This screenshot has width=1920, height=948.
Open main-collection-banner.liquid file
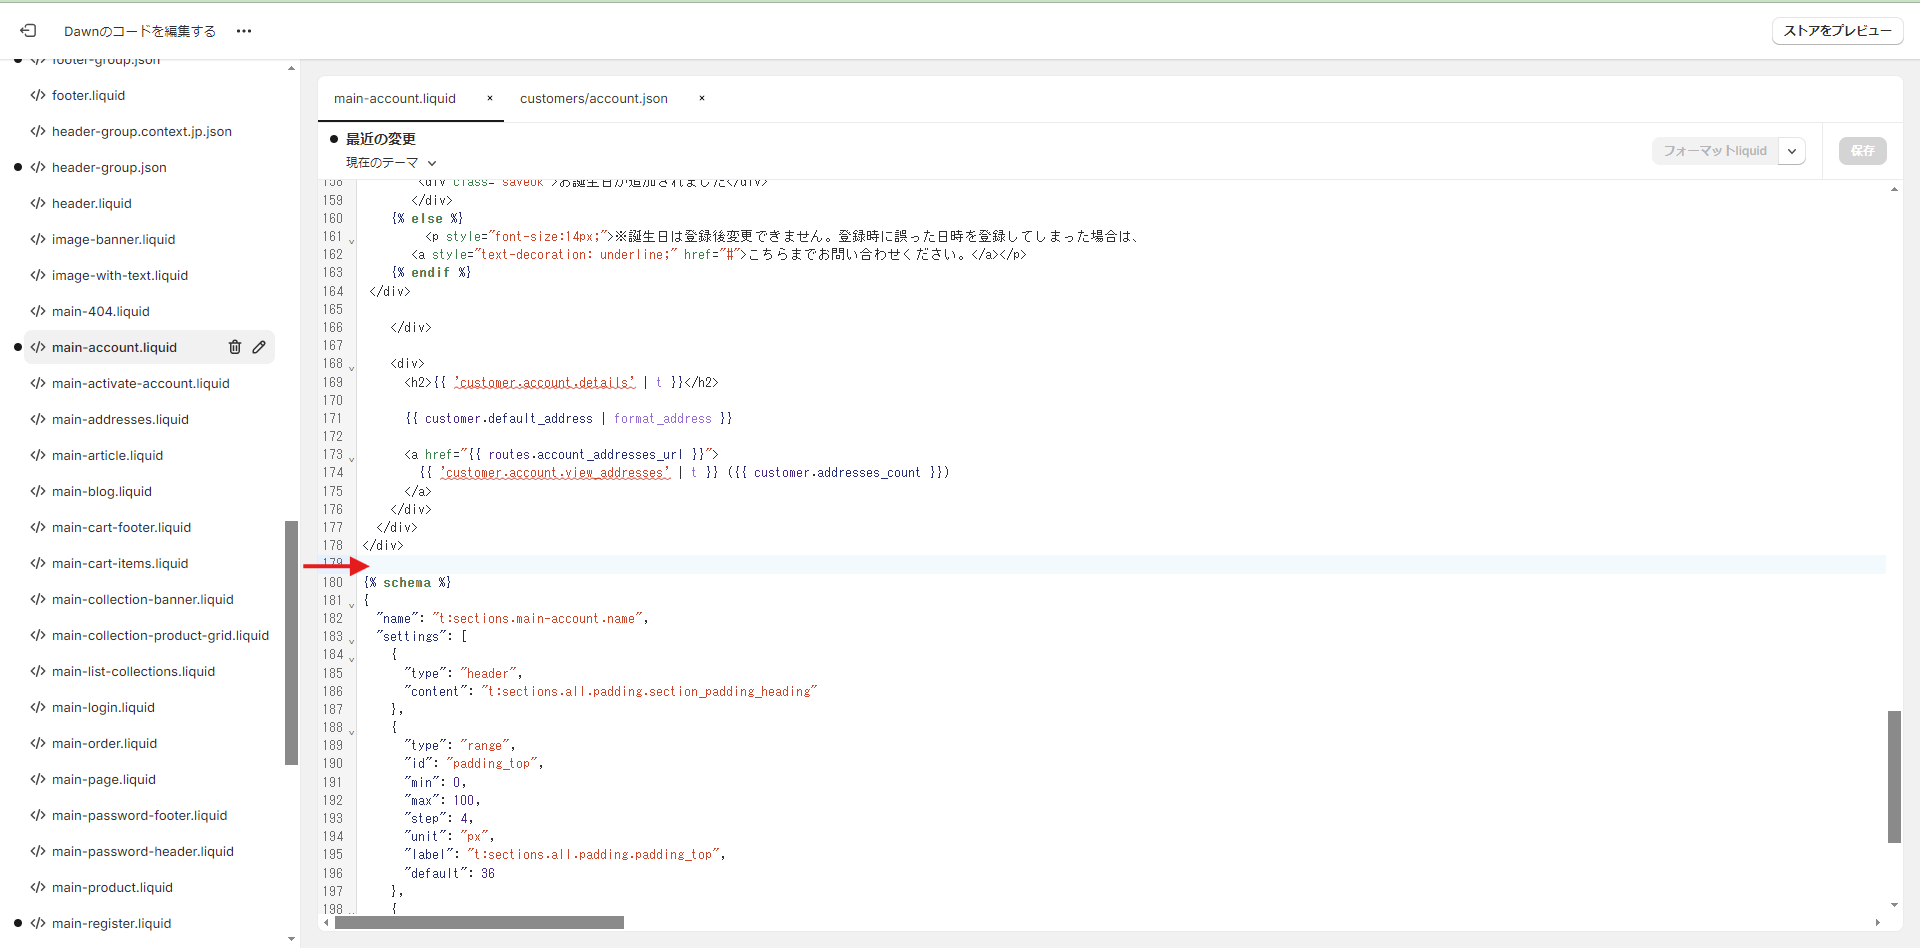143,599
